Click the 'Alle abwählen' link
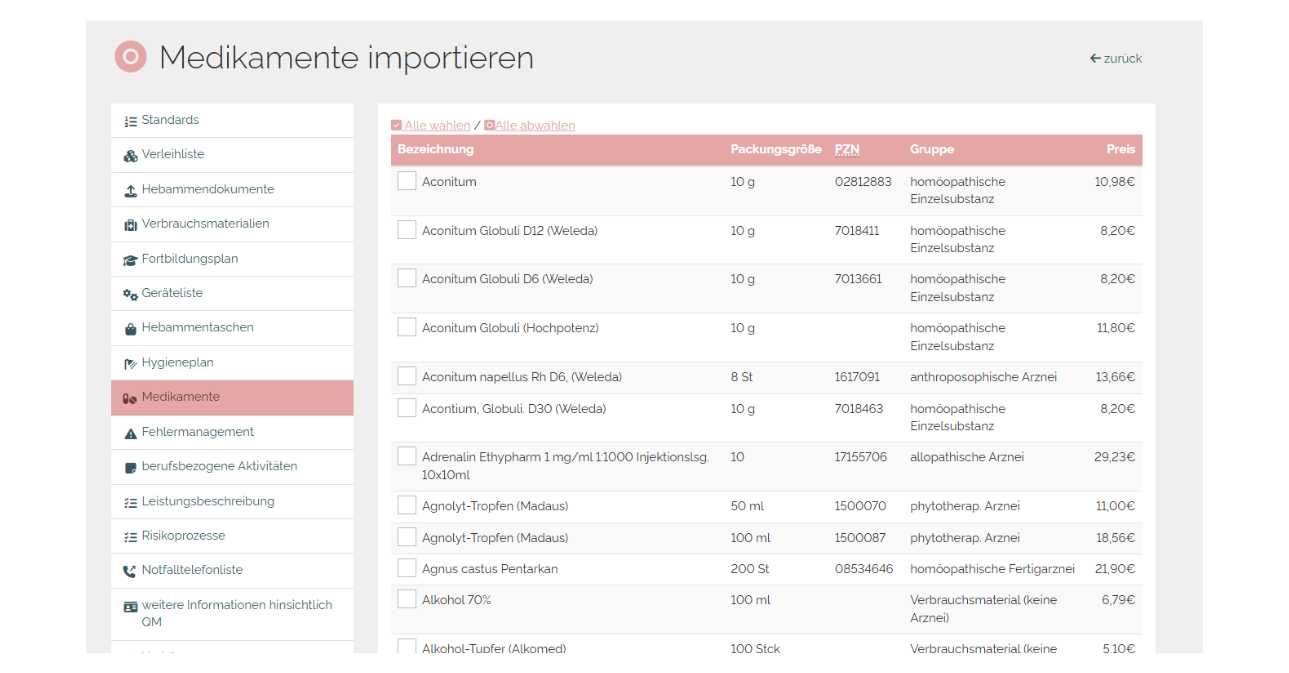The width and height of the screenshot is (1289, 673). point(535,125)
